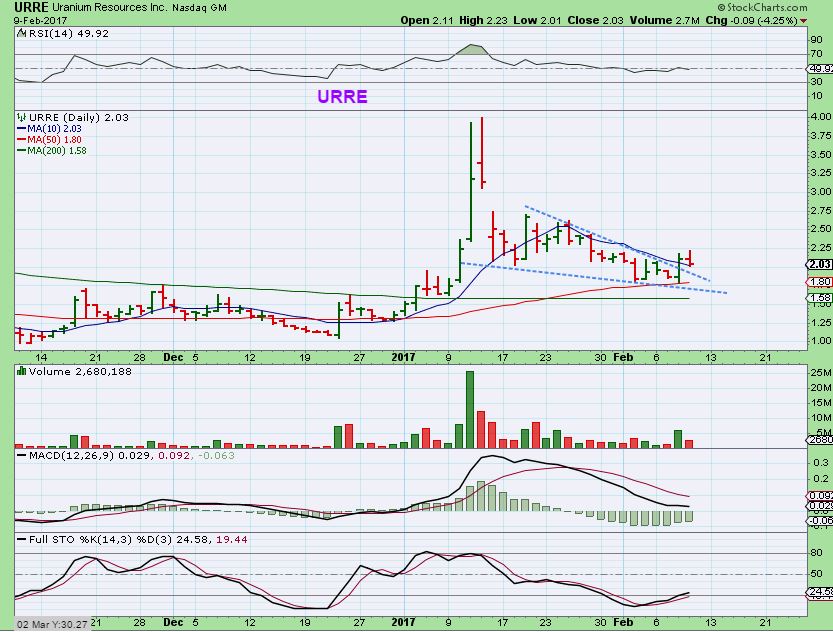Viewport: 833px width, 632px height.
Task: Click the 'Uranium Resources Inc.' company name
Action: (x=109, y=7)
